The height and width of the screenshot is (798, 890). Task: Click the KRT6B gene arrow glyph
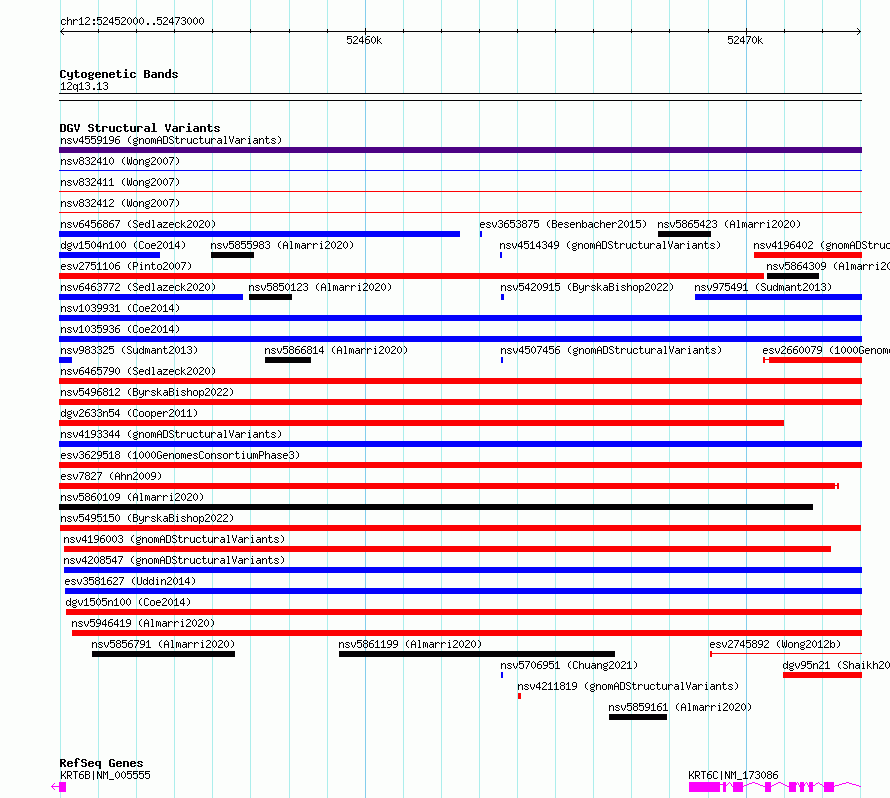tap(58, 787)
